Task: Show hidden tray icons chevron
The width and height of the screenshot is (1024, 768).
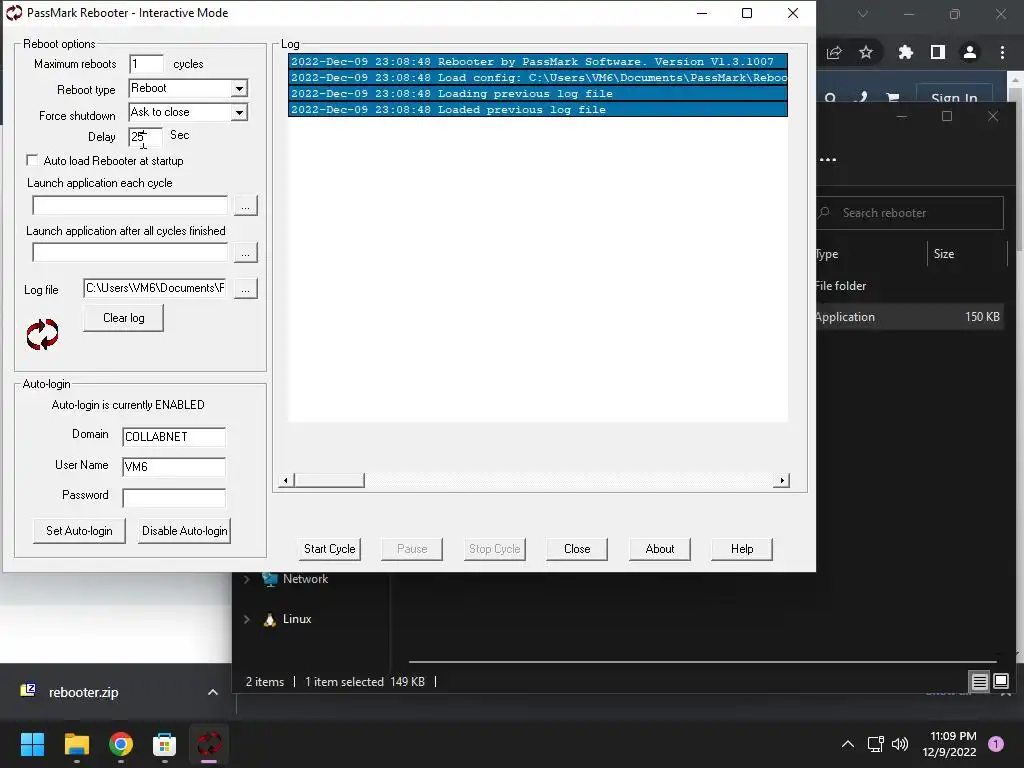Action: (x=848, y=744)
